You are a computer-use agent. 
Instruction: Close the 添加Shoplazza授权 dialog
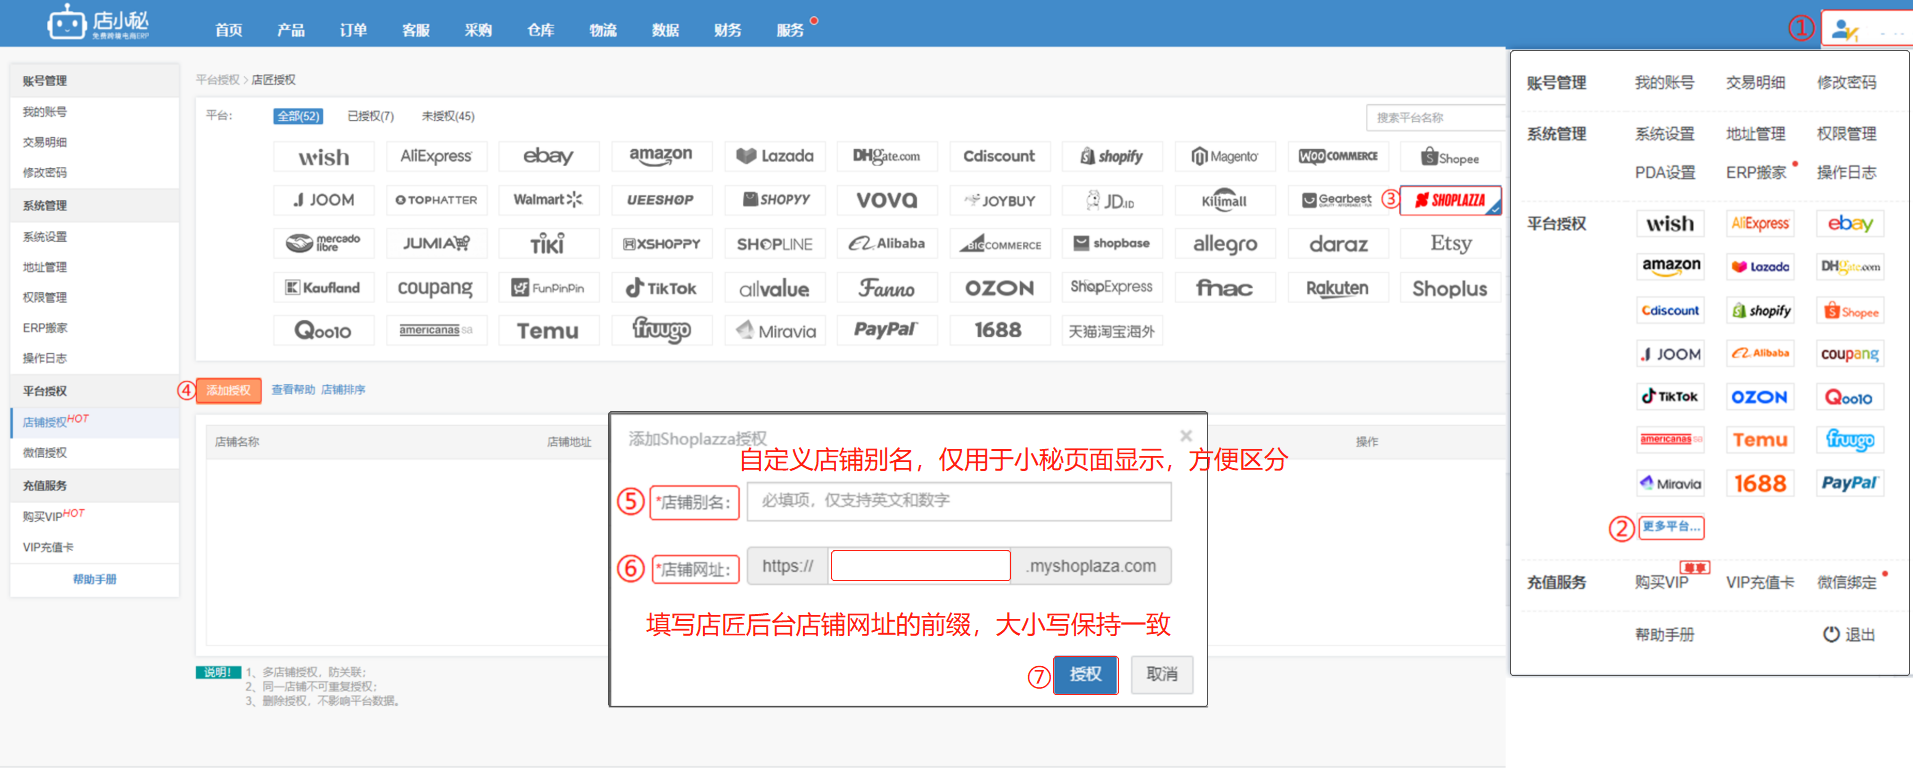[x=1186, y=436]
